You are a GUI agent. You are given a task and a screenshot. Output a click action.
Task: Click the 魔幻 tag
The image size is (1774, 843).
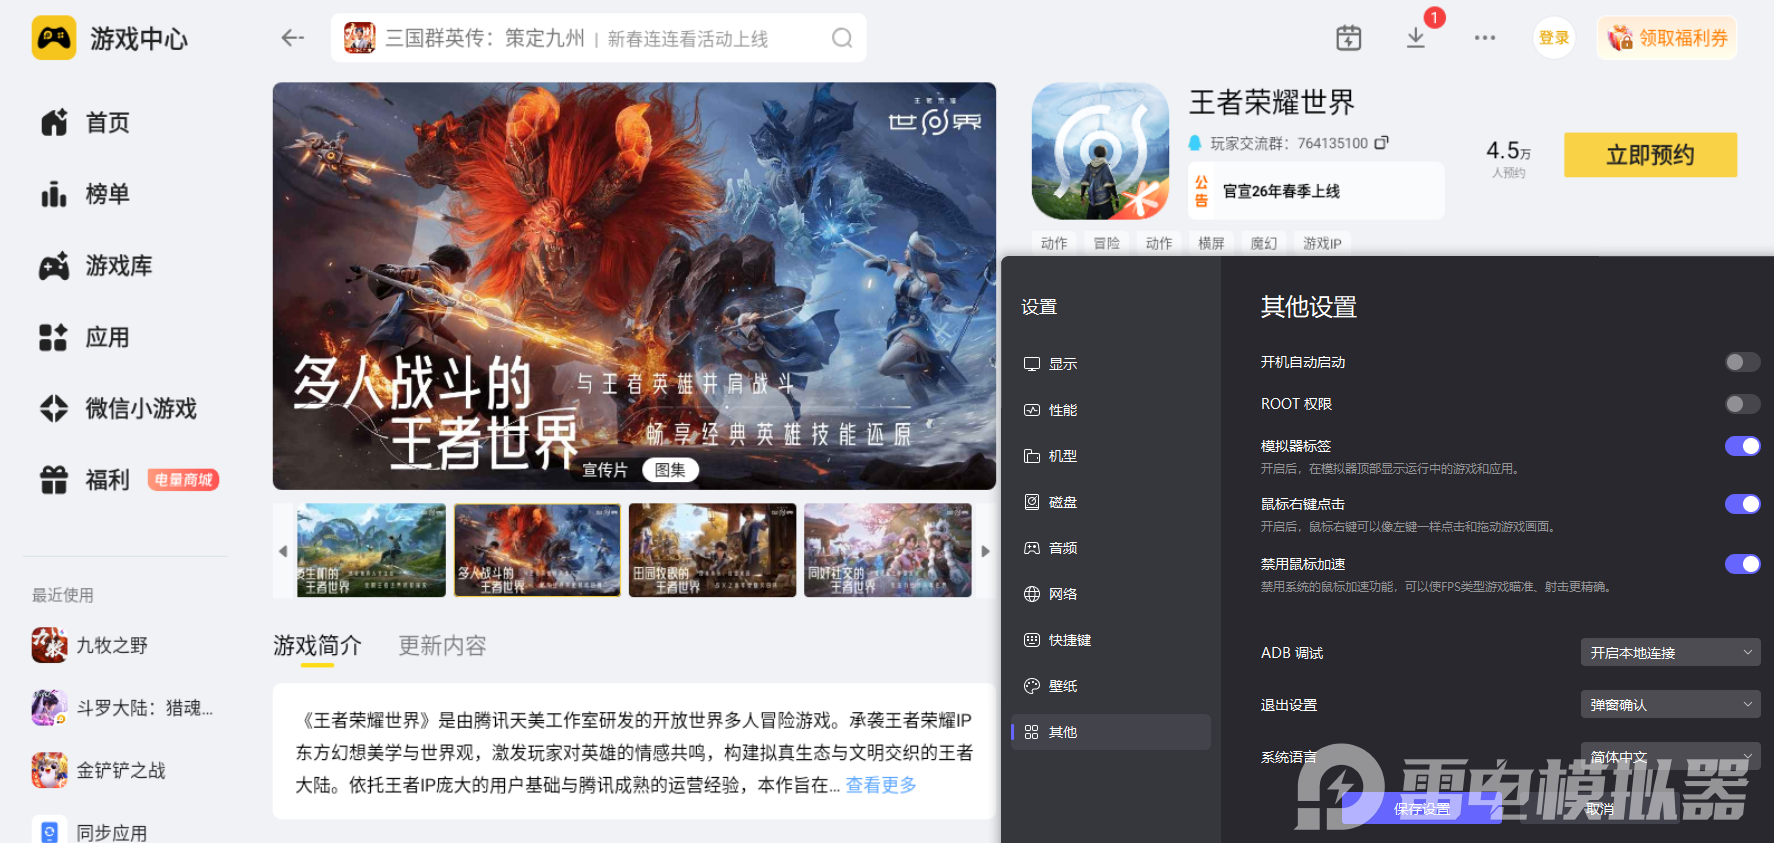pos(1264,243)
